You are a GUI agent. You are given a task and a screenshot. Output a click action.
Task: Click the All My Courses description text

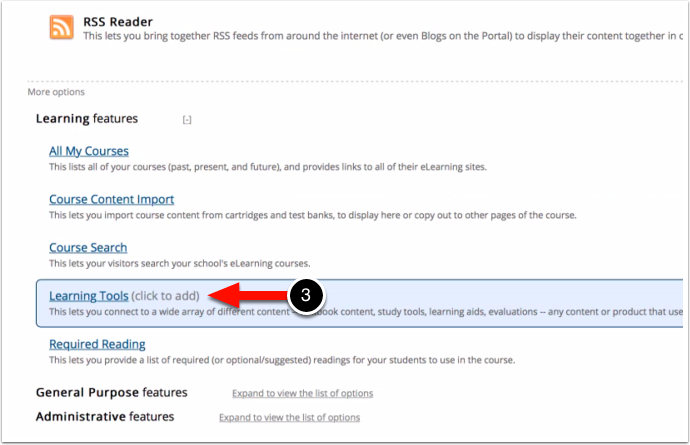[x=268, y=167]
